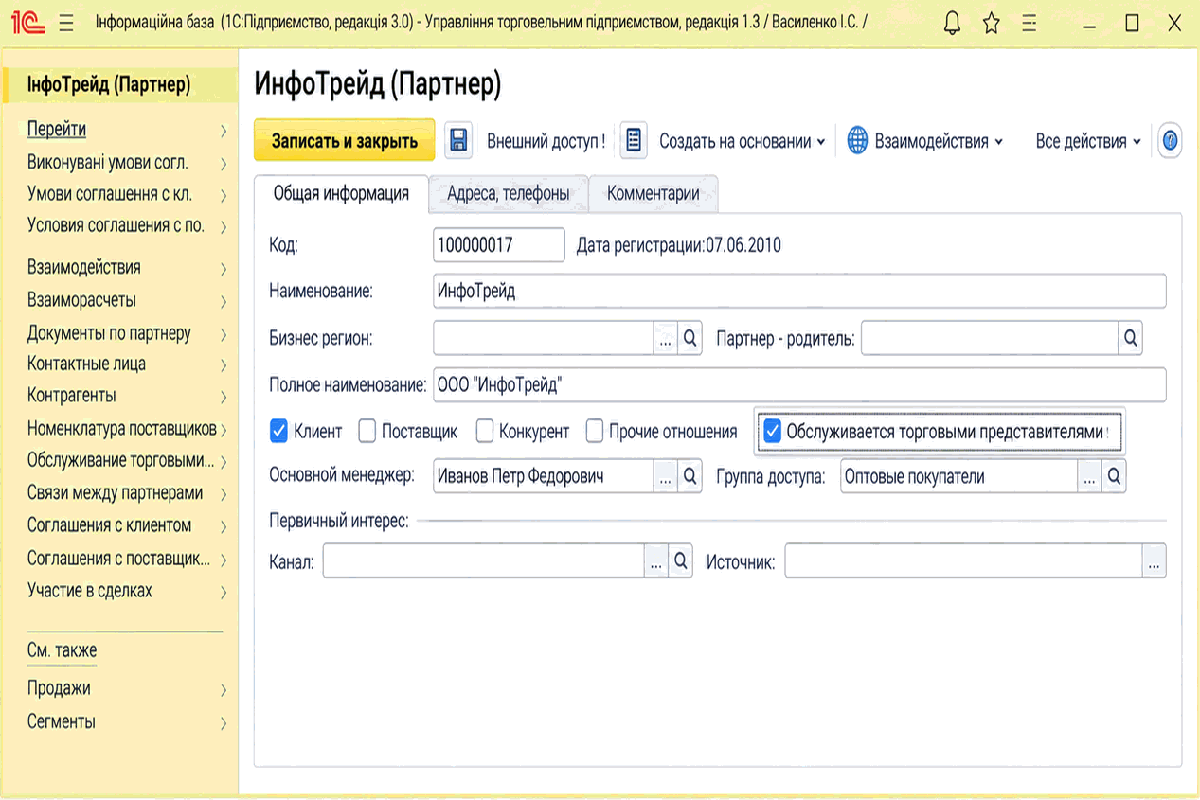Save with the floppy disk icon
The width and height of the screenshot is (1200, 800).
coord(458,141)
